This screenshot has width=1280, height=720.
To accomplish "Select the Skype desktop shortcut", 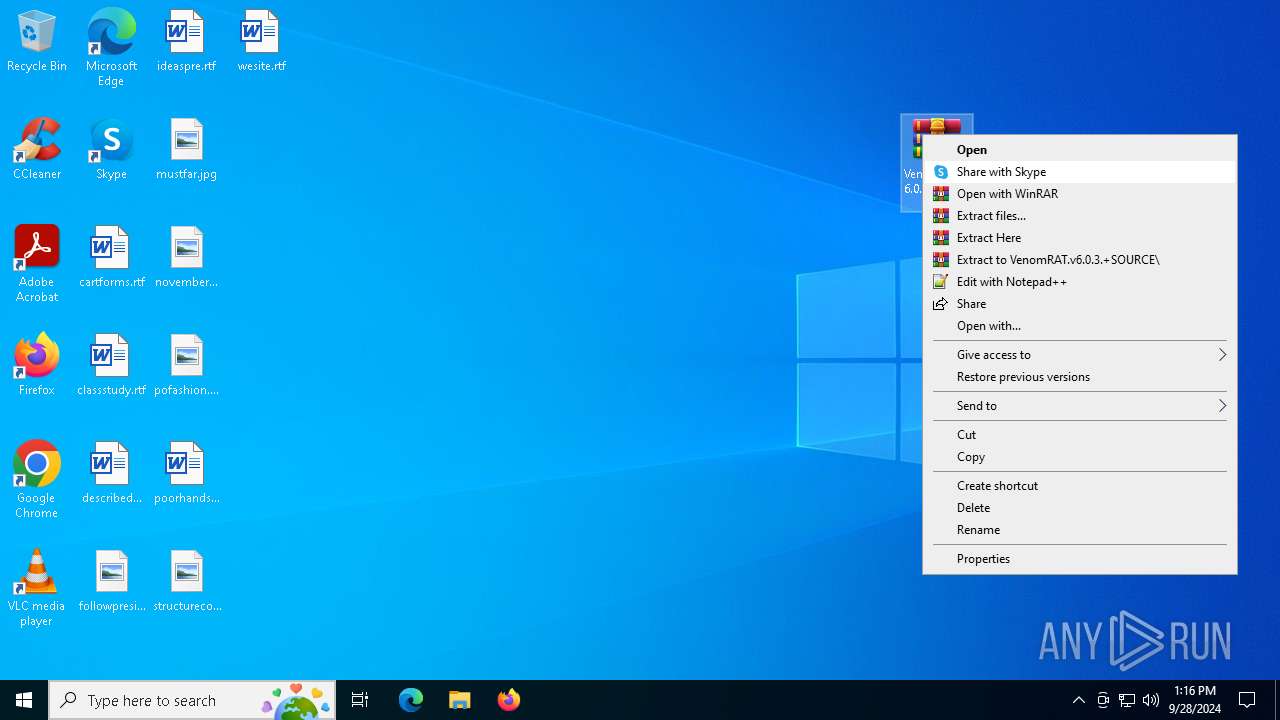I will click(x=111, y=149).
